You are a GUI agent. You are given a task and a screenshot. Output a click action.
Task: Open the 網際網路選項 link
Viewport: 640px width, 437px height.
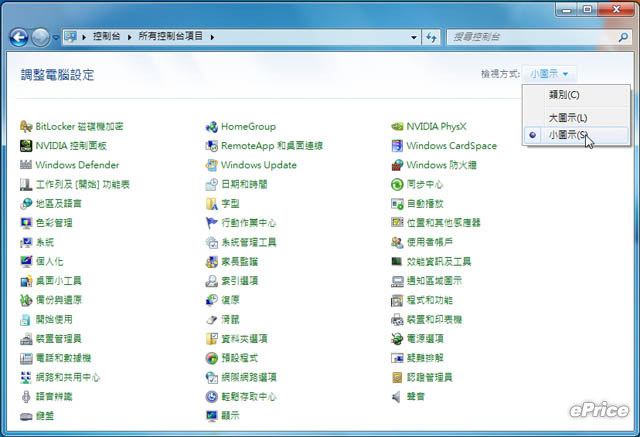click(249, 377)
